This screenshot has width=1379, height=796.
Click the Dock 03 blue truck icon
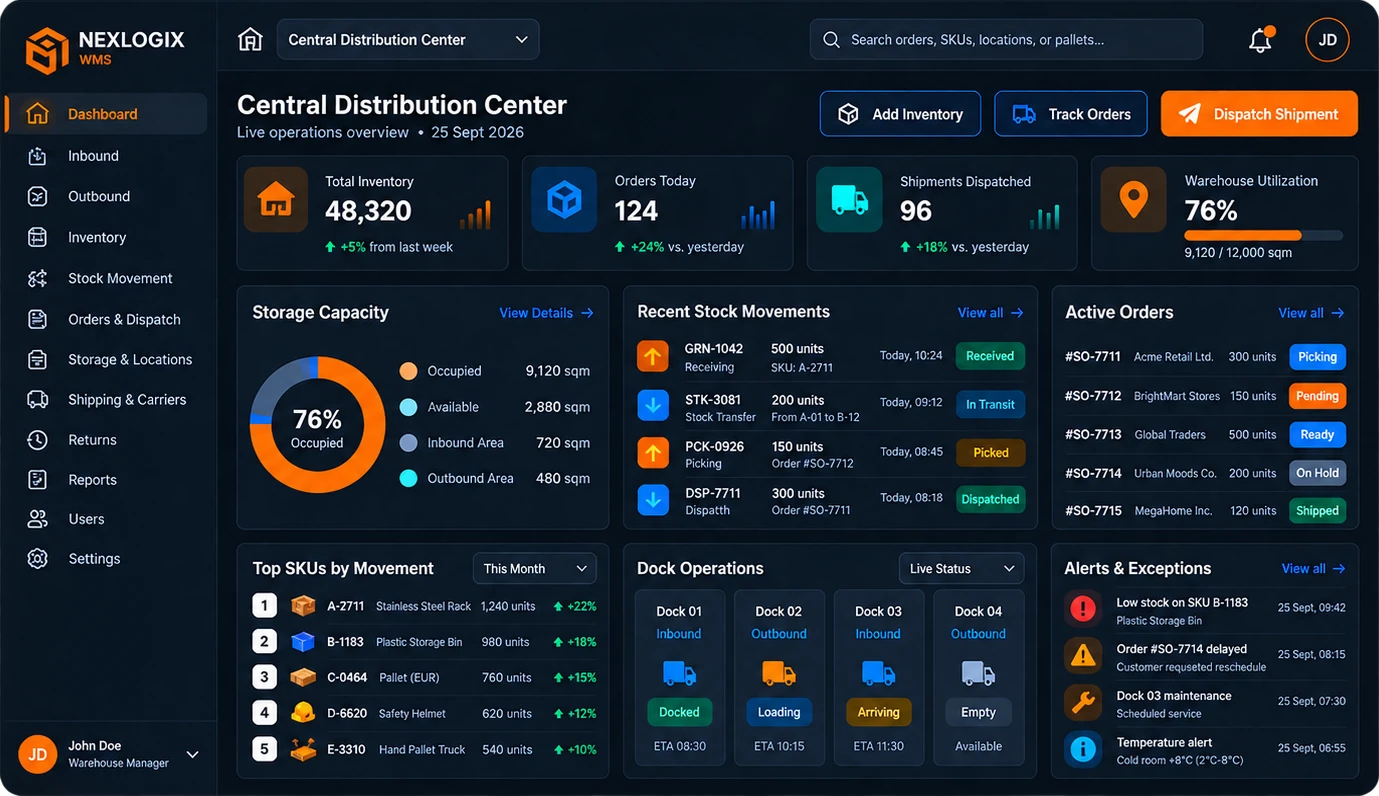coord(878,673)
